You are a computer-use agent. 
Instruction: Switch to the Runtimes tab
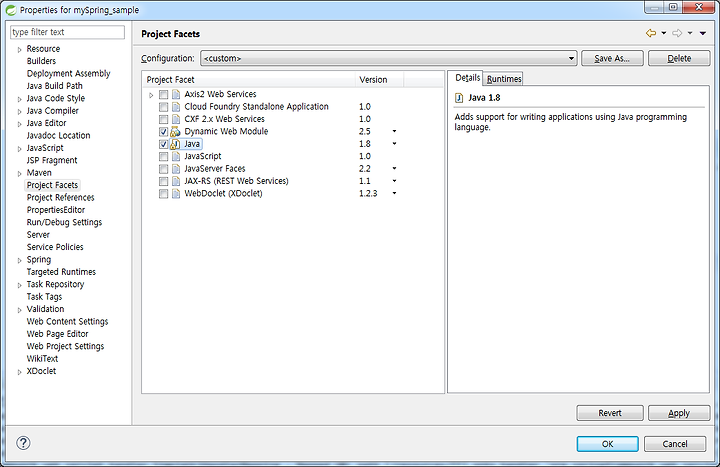coord(504,79)
